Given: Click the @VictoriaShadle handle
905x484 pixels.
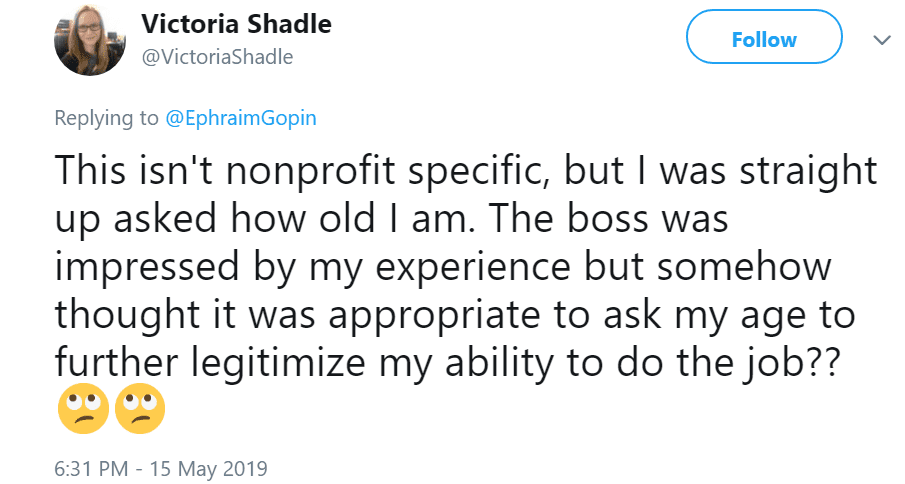Looking at the screenshot, I should 217,57.
